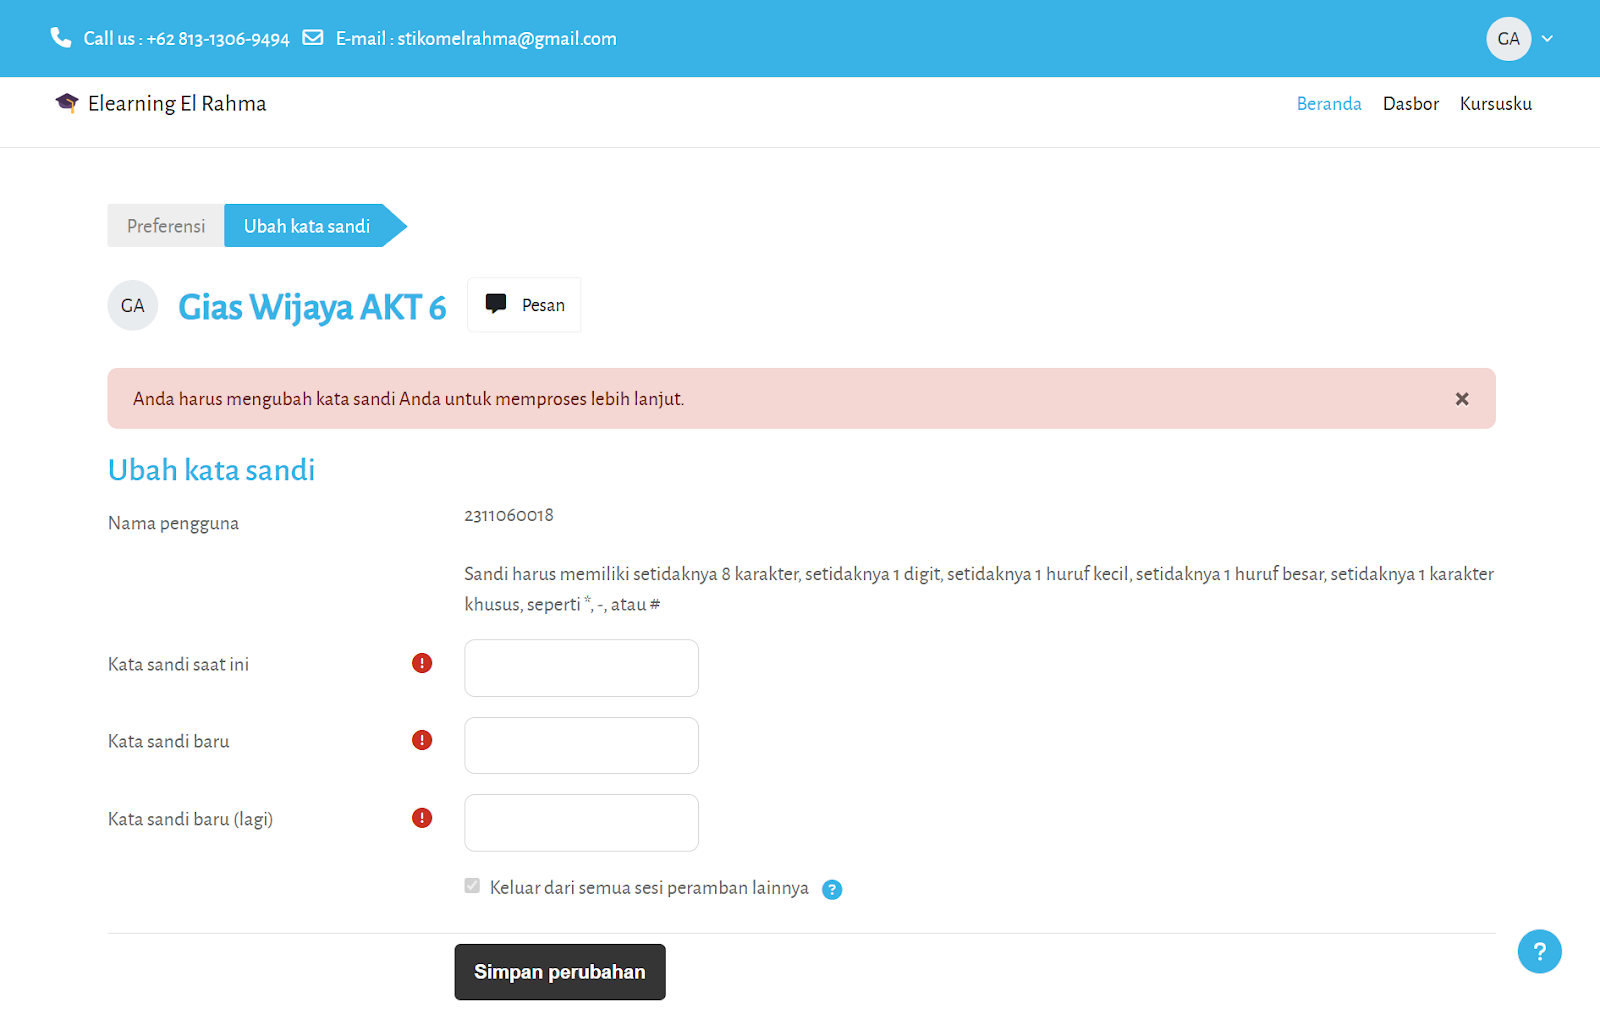Click Gias Wijaya AKT 6 name link
Viewport: 1600px width, 1014px height.
point(312,307)
